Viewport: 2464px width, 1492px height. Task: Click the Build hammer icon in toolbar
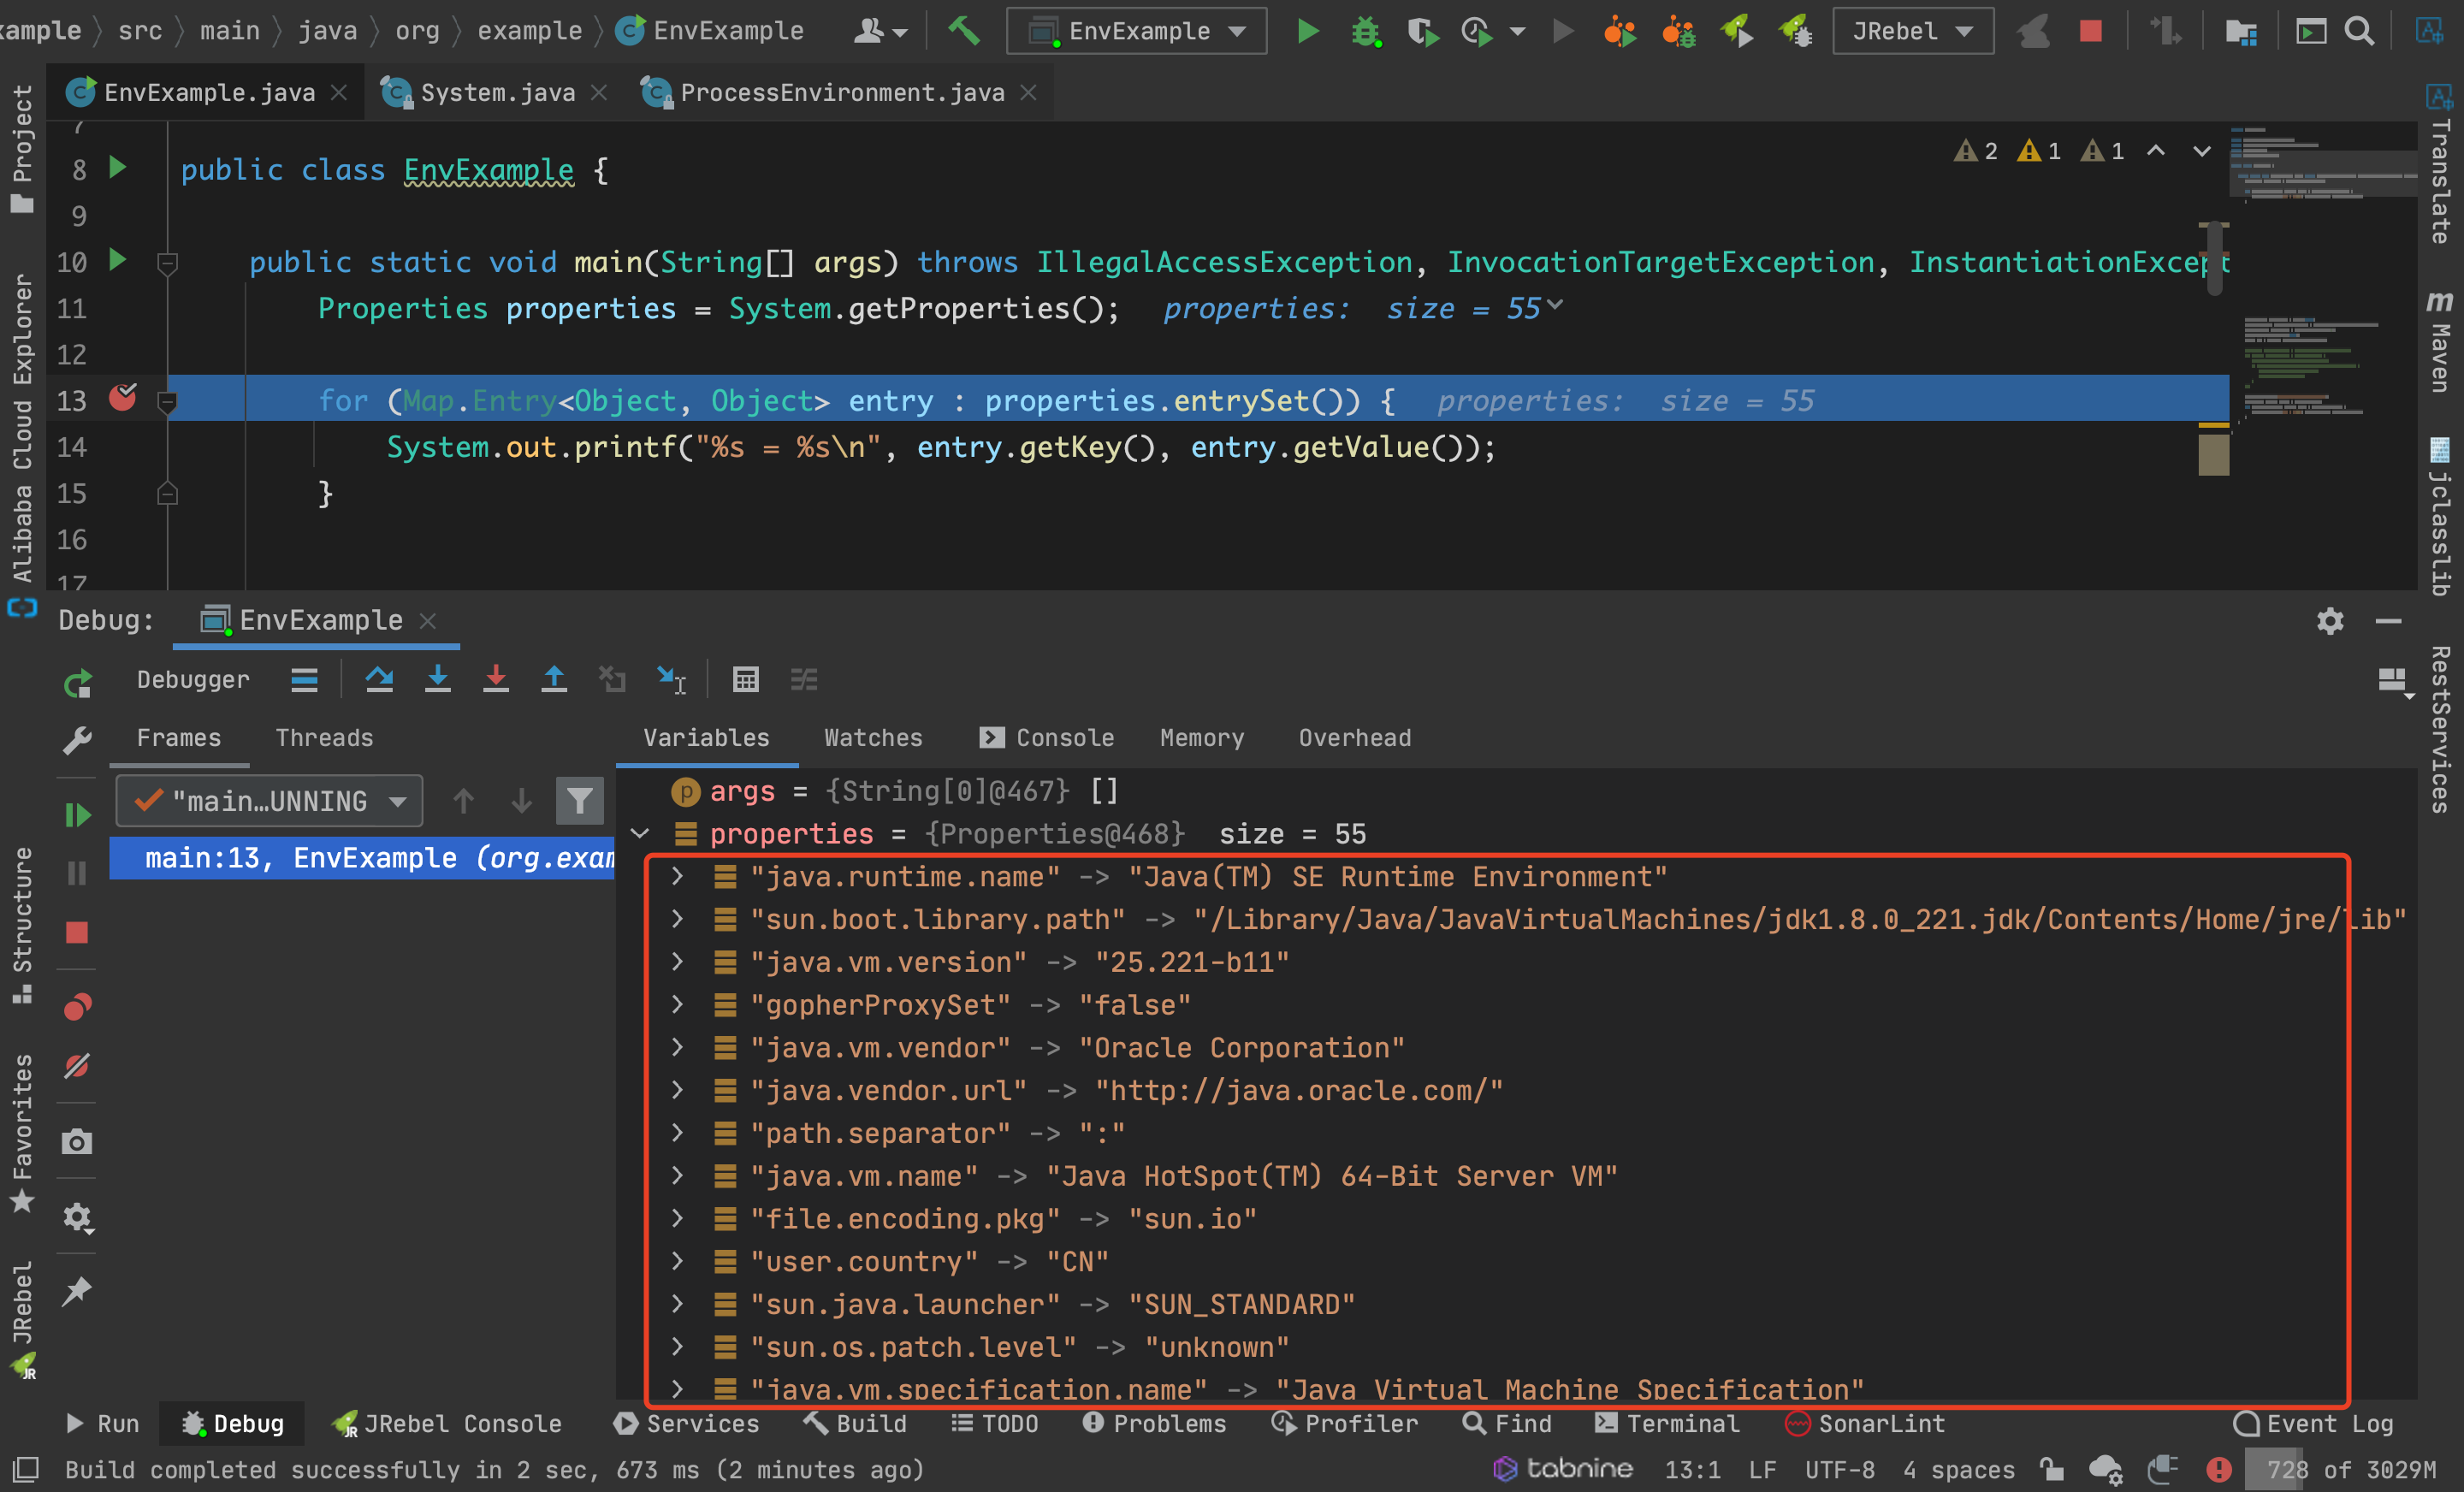pyautogui.click(x=964, y=31)
